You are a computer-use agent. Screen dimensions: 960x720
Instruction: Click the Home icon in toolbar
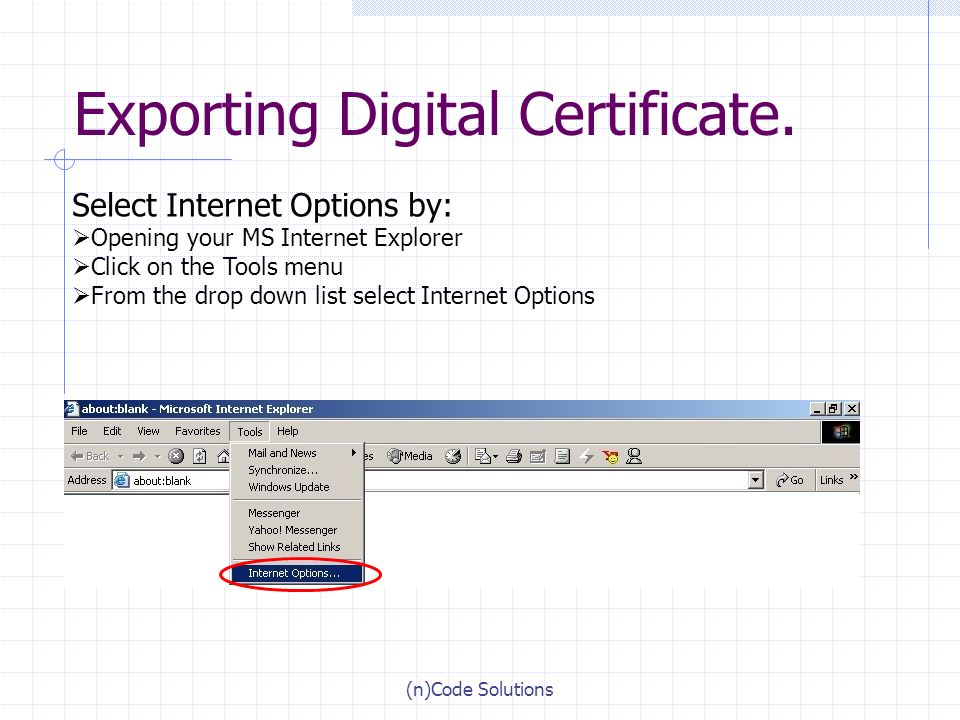point(223,456)
